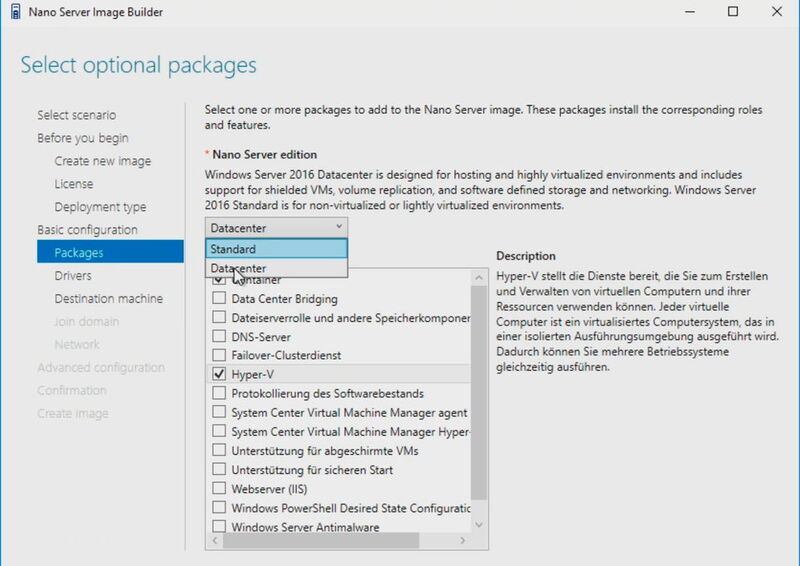Navigate to Create new image step
800x566 pixels.
(103, 161)
